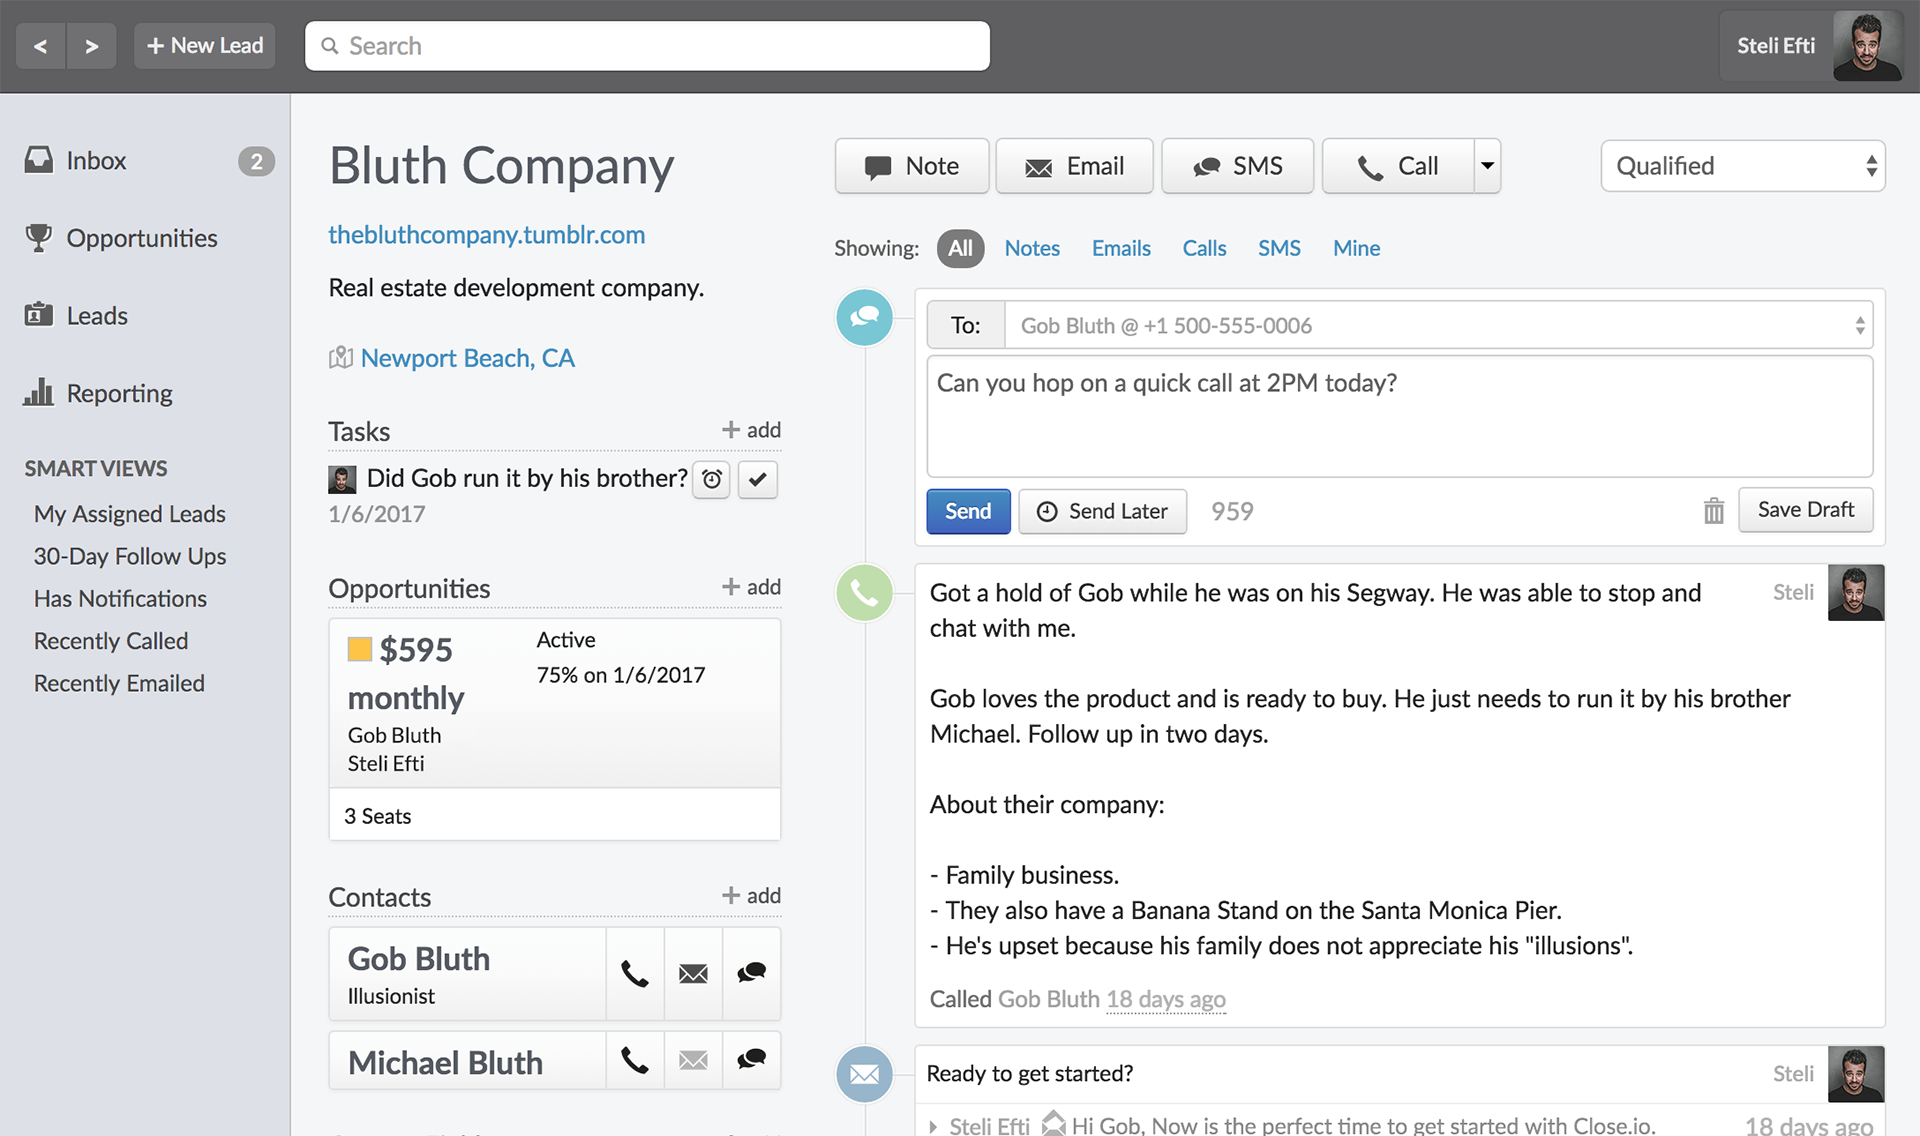Image resolution: width=1920 pixels, height=1136 pixels.
Task: Go back with the left arrow button
Action: pyautogui.click(x=41, y=46)
